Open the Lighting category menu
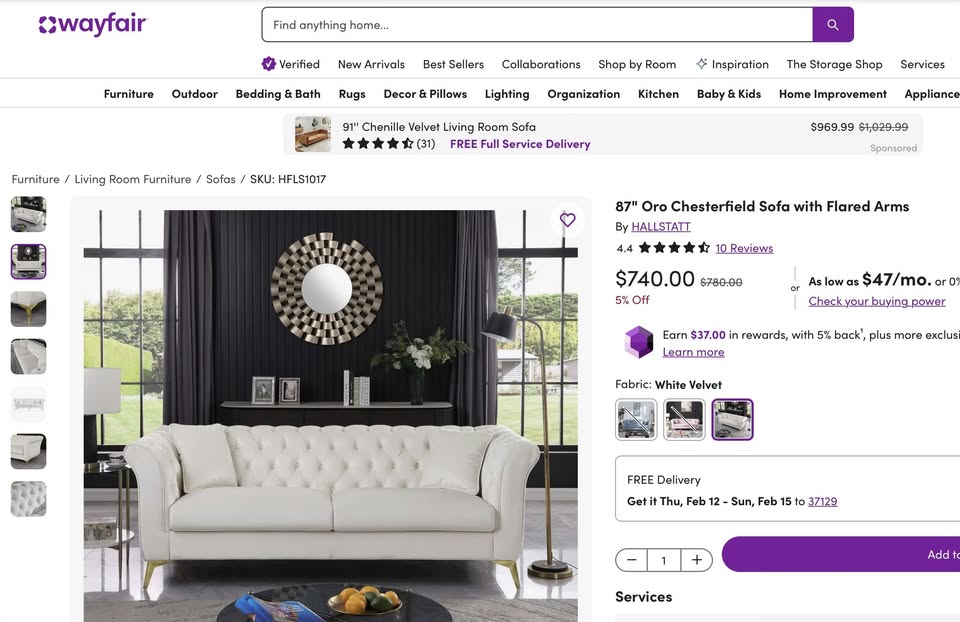 [x=507, y=94]
